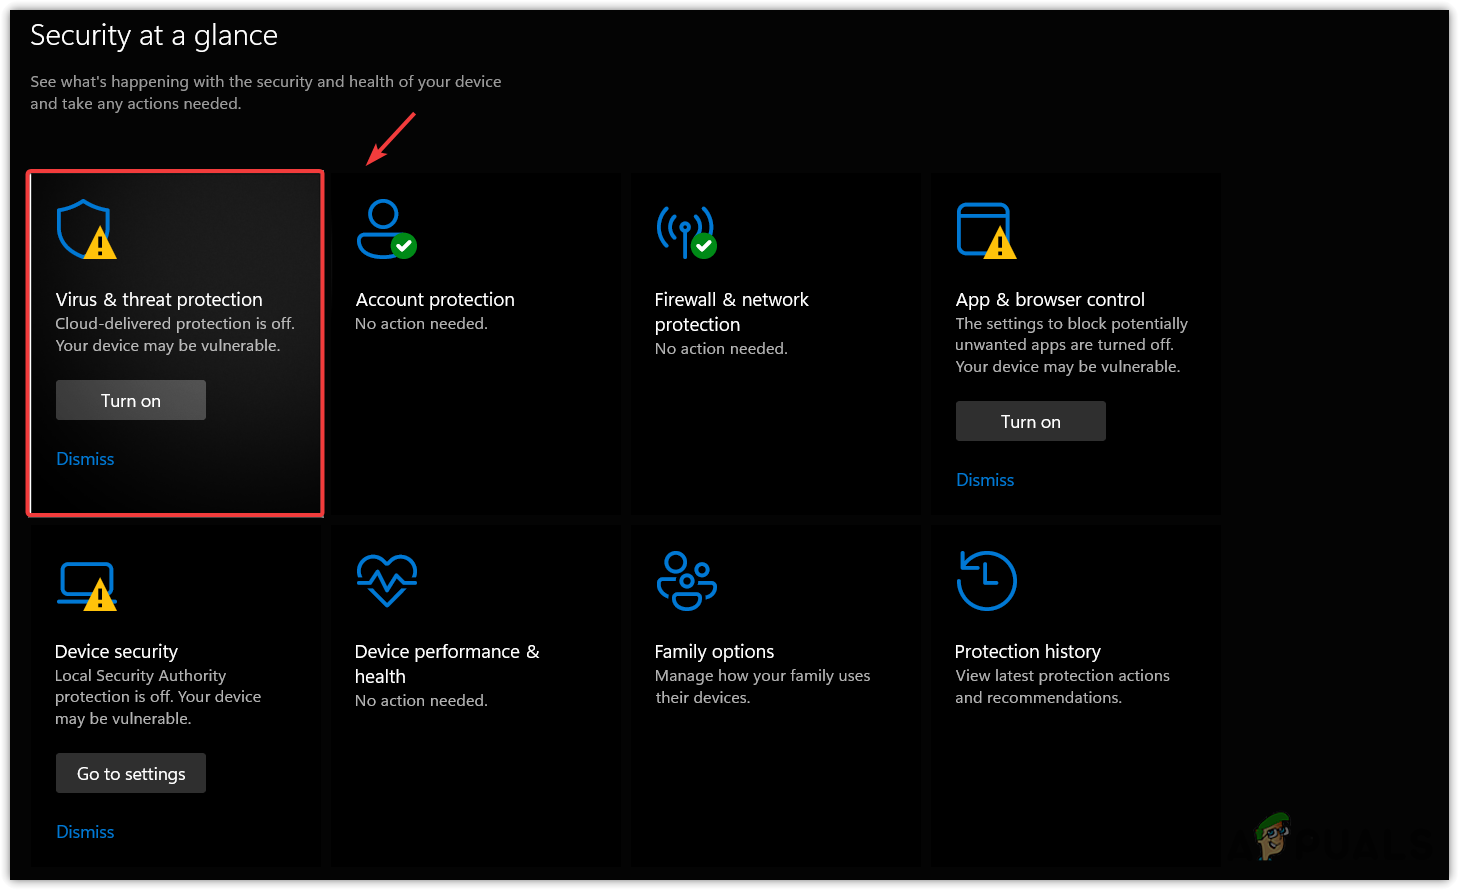This screenshot has height=890, width=1459.
Task: Dismiss the Device security warning
Action: (85, 832)
